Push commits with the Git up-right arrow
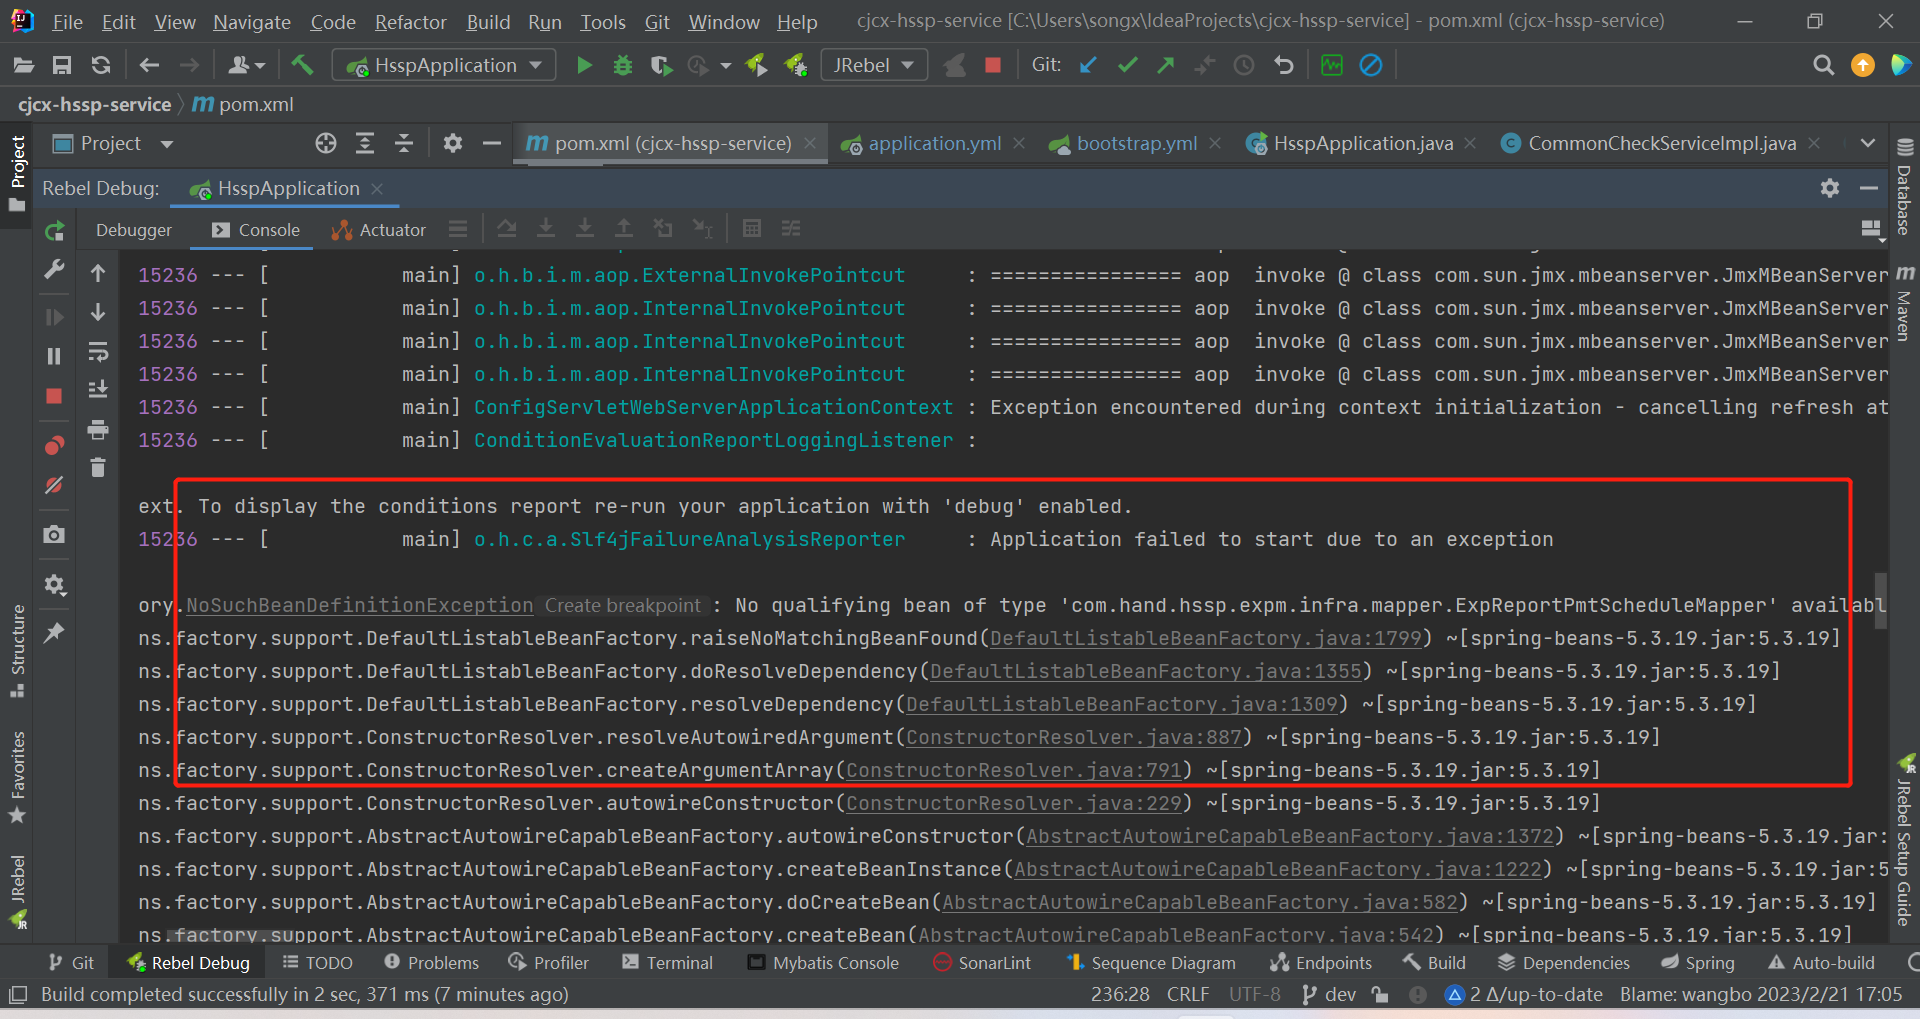Screen dimensions: 1920x1019 pos(1166,65)
